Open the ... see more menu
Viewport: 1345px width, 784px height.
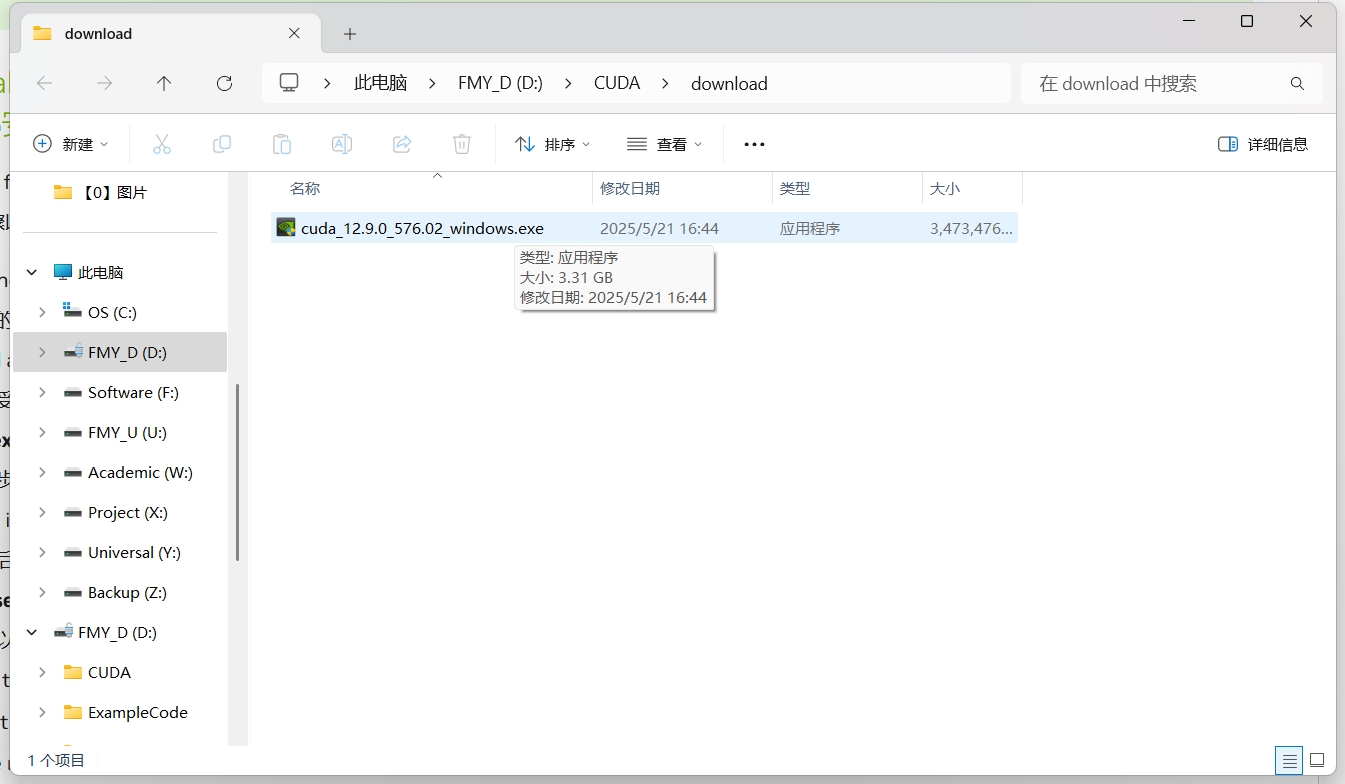[753, 143]
